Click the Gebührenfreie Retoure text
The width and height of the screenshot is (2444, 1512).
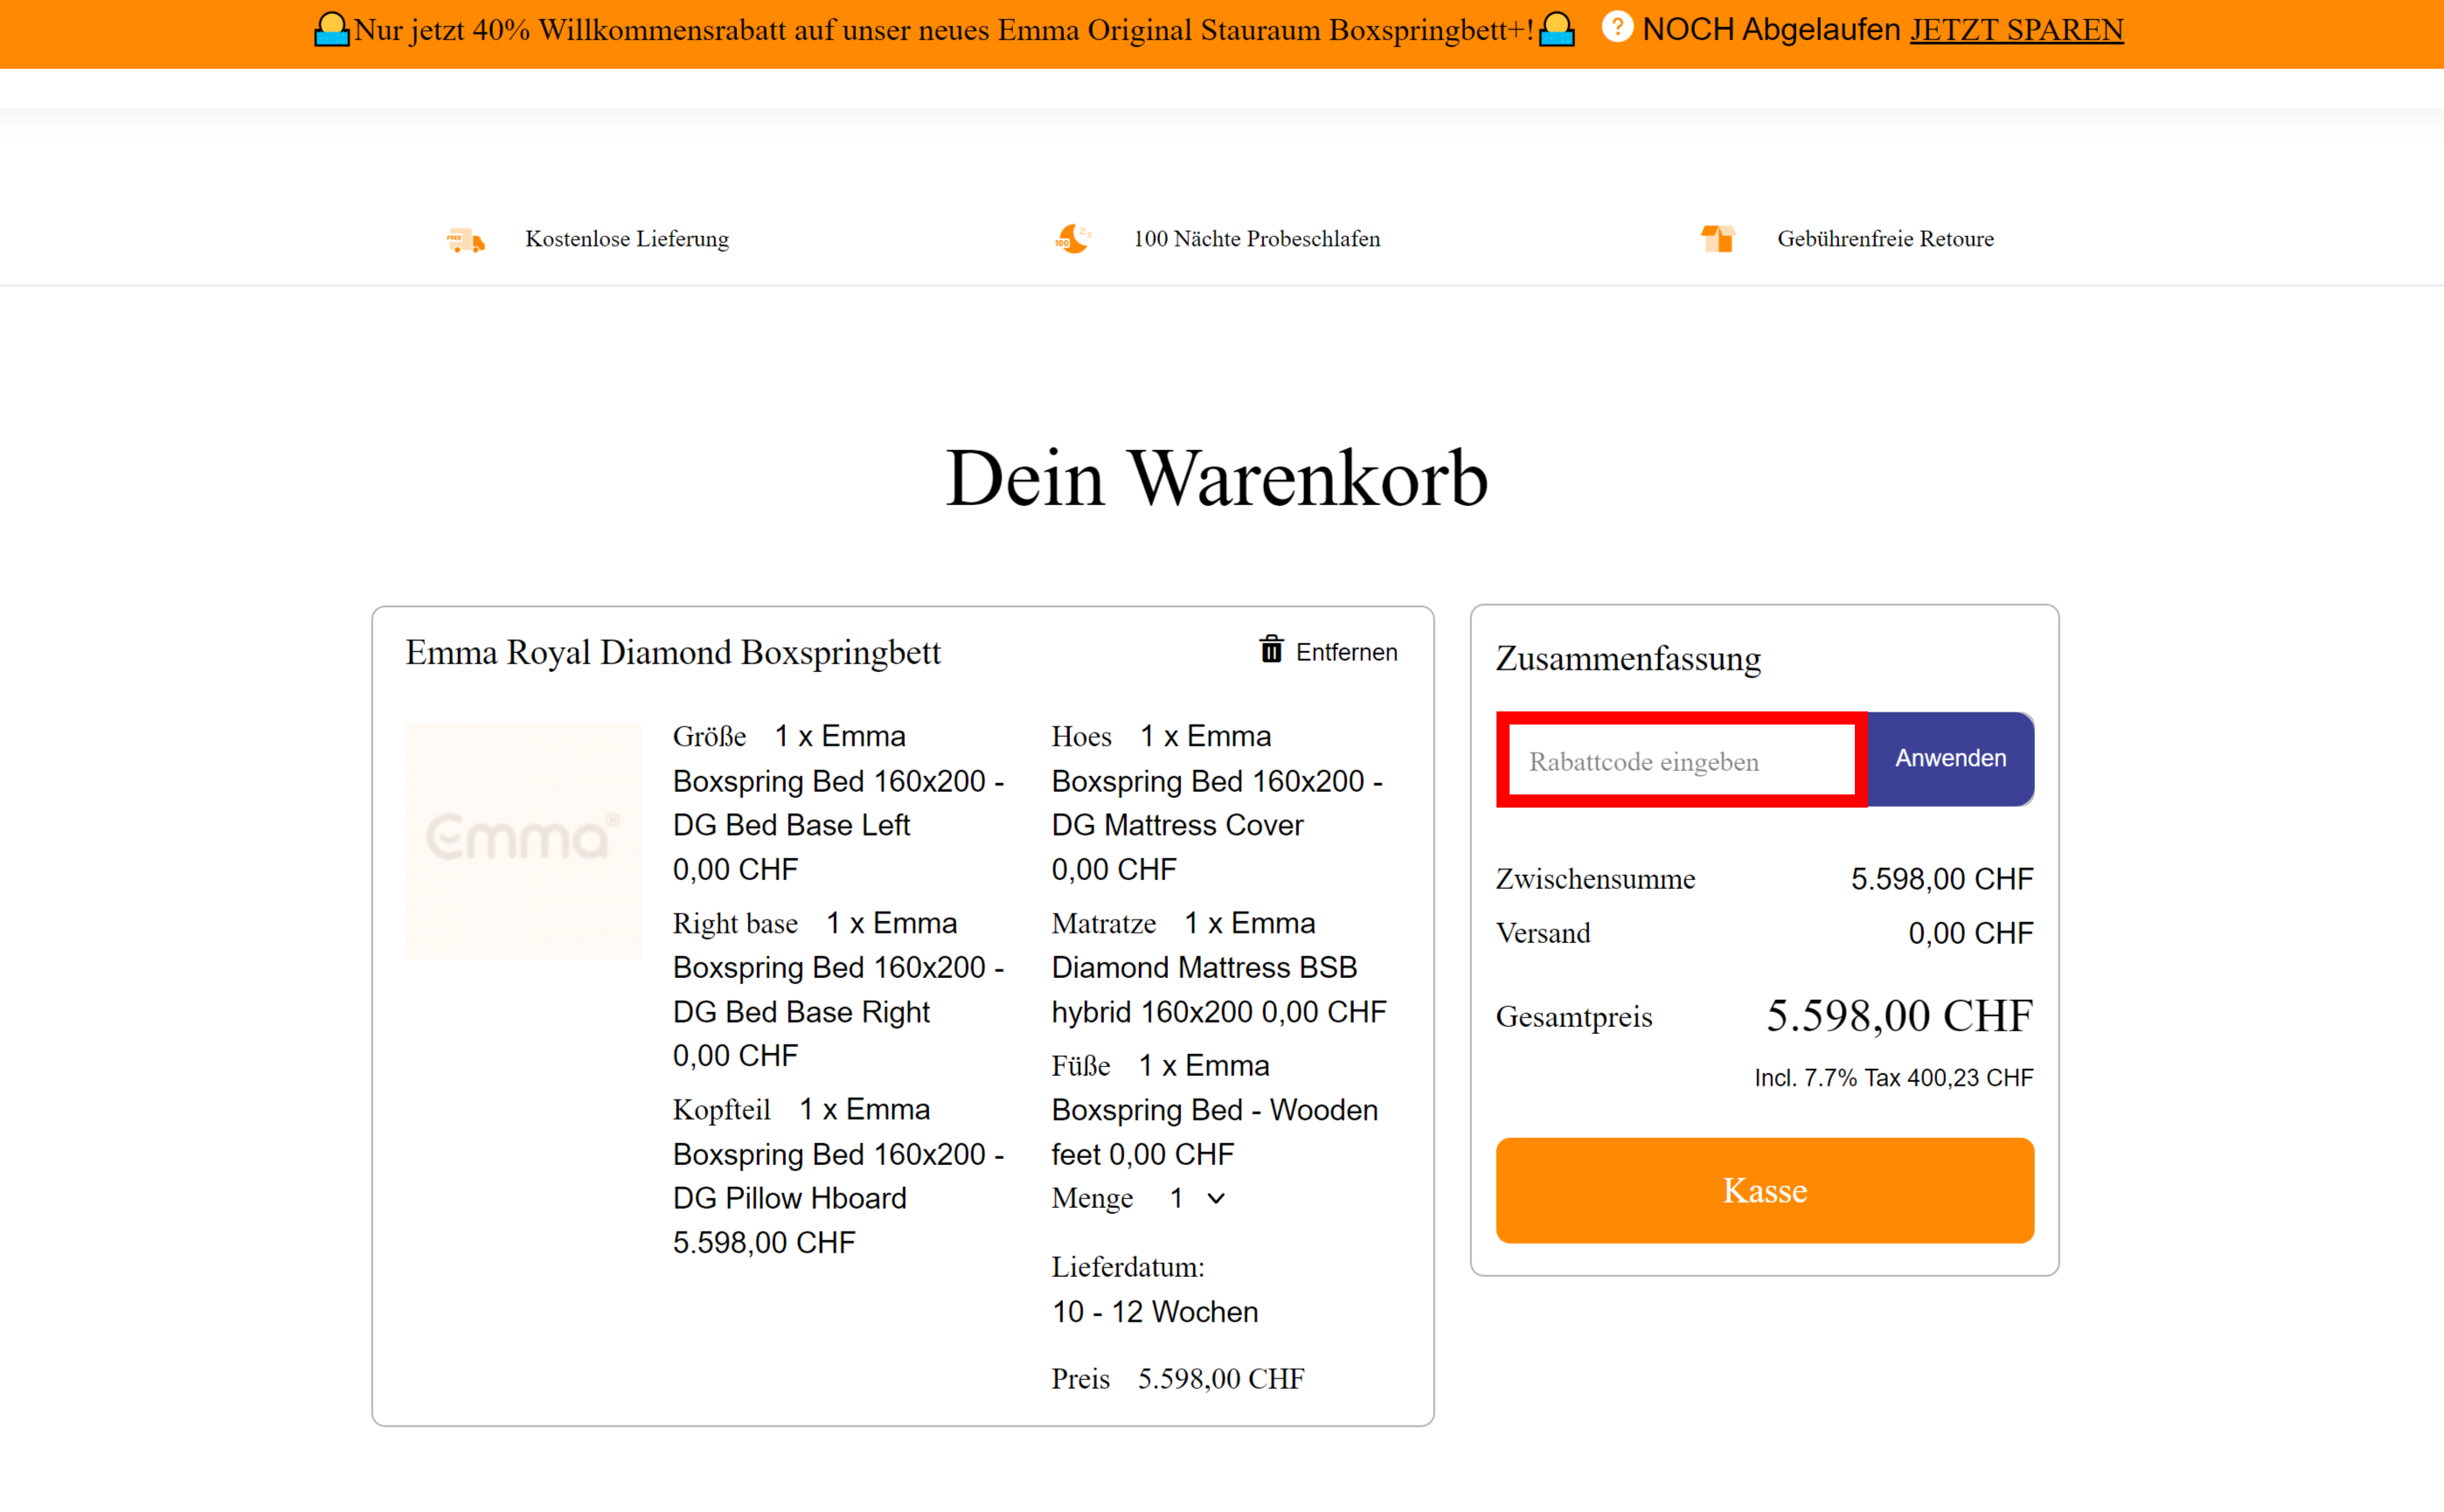tap(1885, 239)
